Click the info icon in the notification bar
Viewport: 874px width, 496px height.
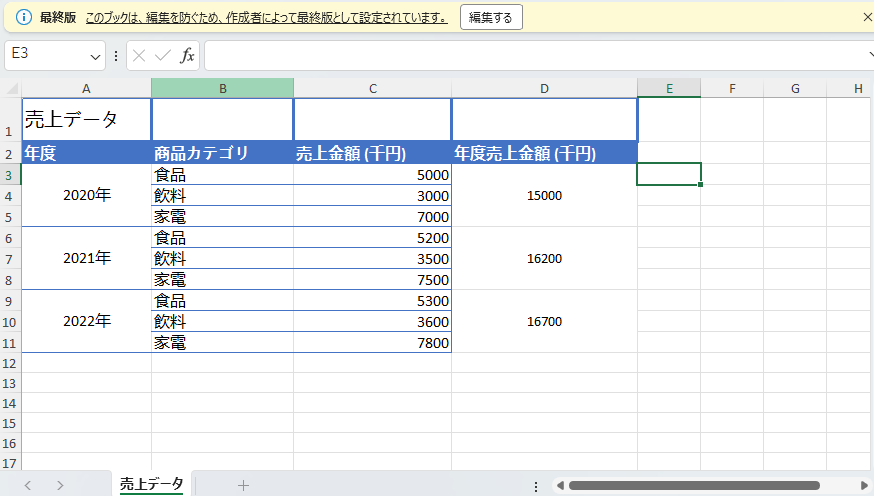(23, 17)
